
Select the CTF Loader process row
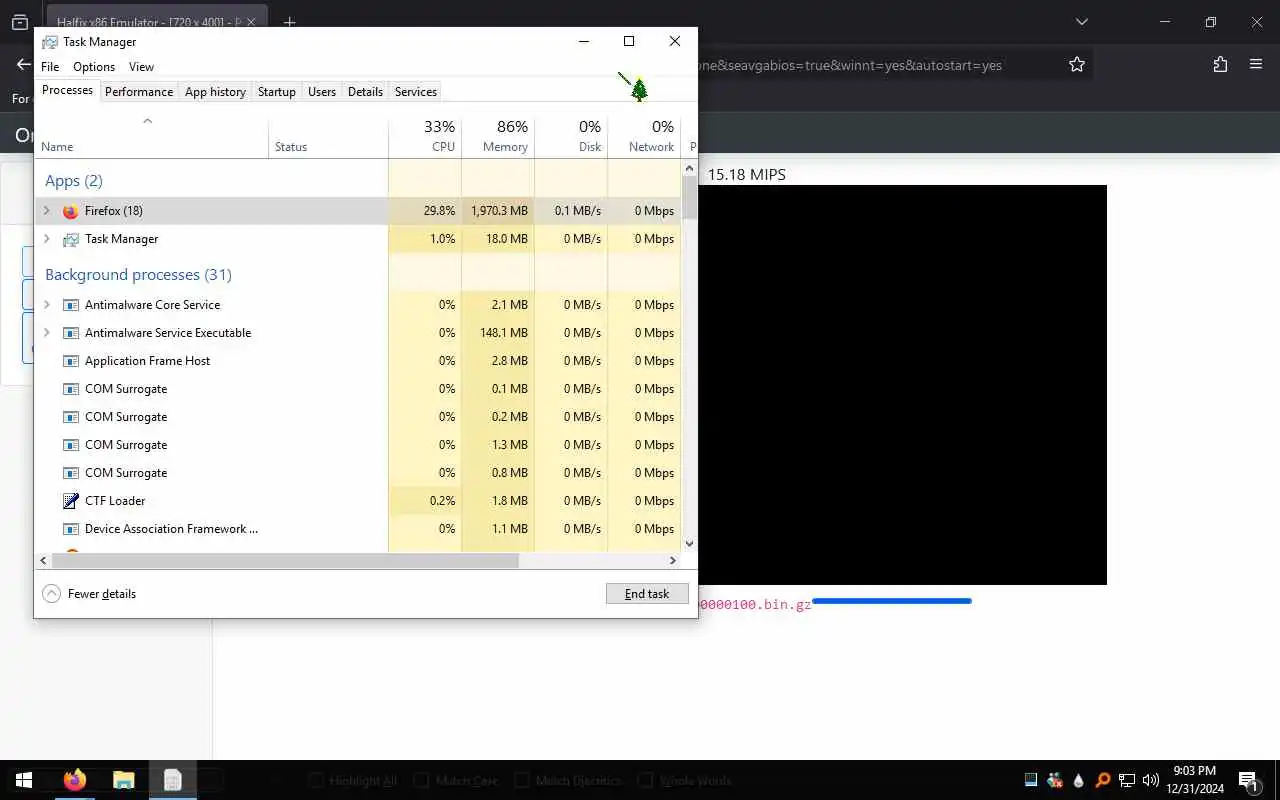(x=358, y=501)
